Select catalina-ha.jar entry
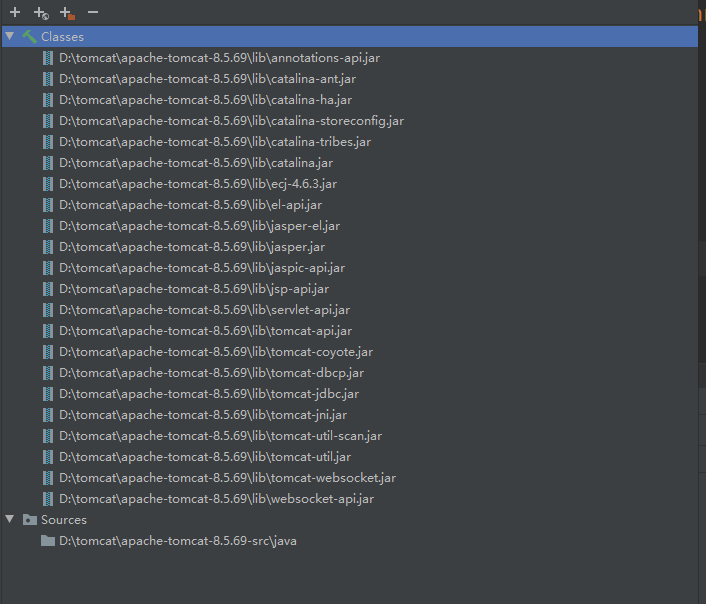This screenshot has width=706, height=604. [x=205, y=100]
